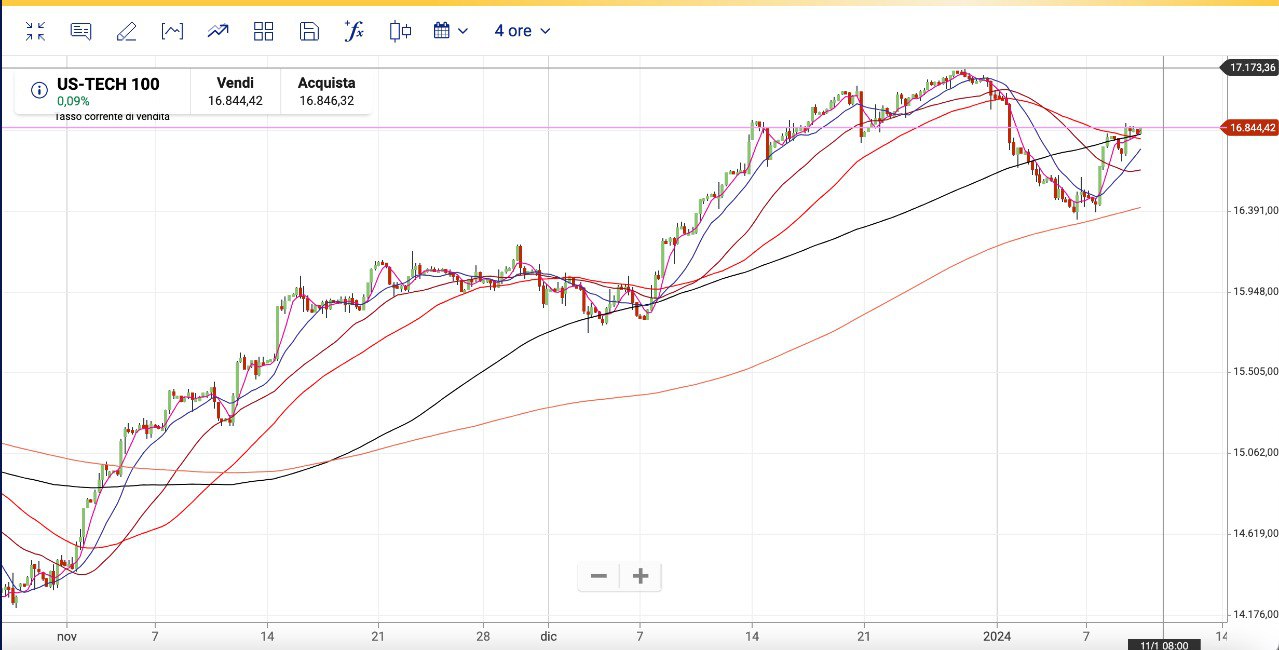Open the calendar date range dropdown

coord(450,31)
